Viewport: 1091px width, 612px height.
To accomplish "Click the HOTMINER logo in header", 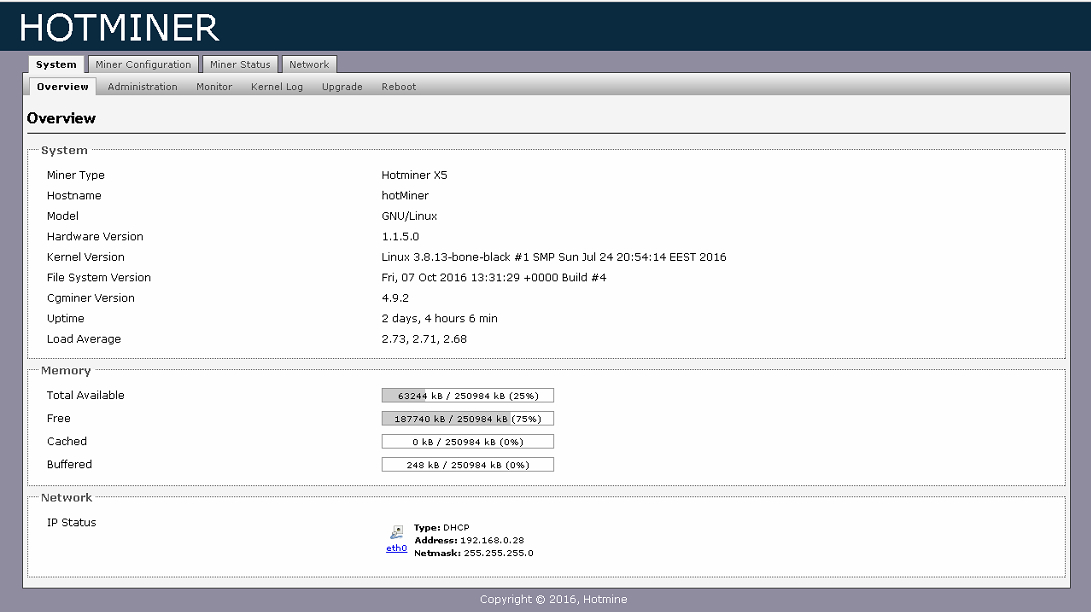I will tap(120, 26).
